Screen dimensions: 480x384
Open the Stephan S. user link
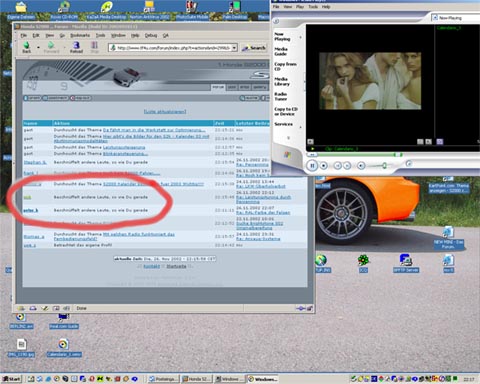(x=35, y=162)
